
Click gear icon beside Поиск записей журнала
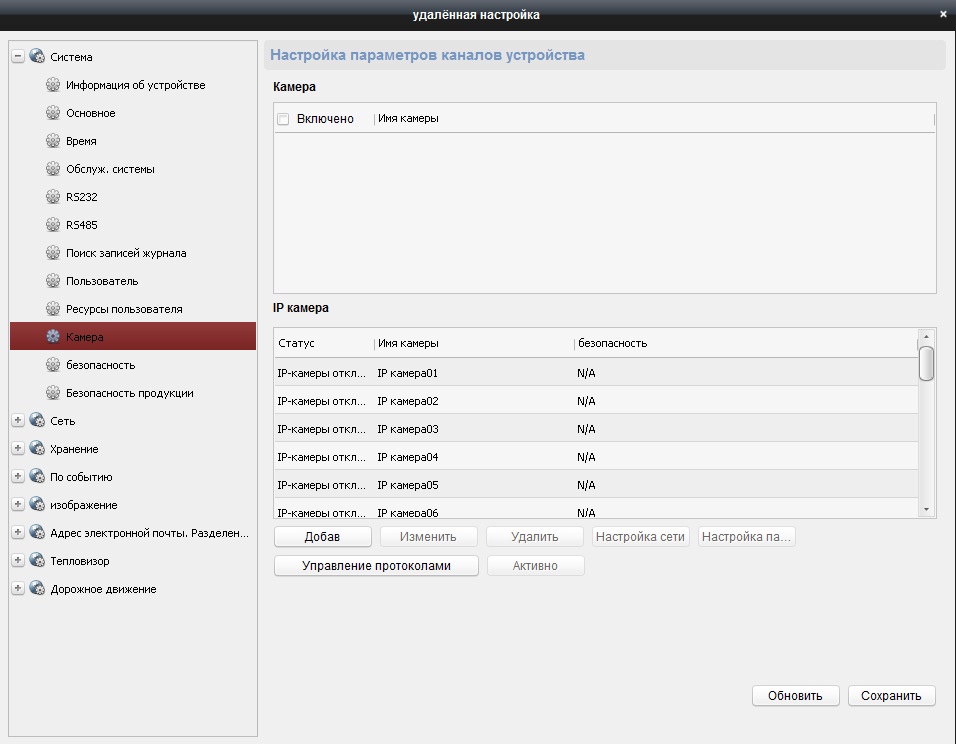tap(53, 253)
